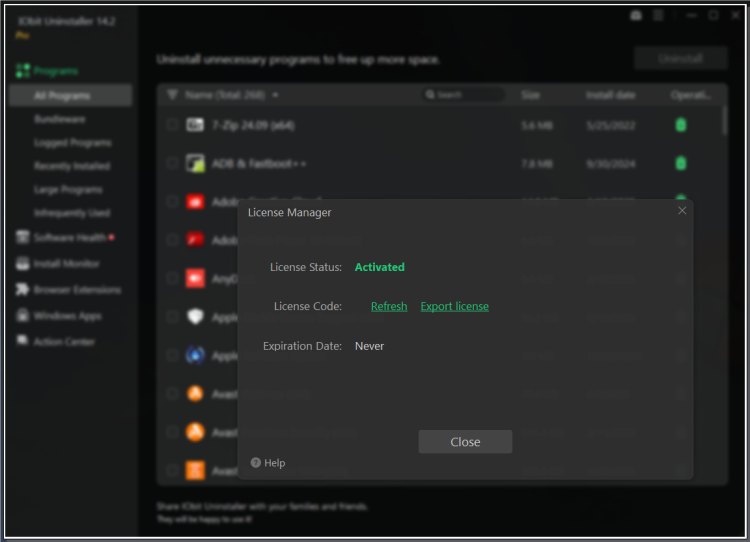750x542 pixels.
Task: Open Help in the License Manager dialog
Action: pyautogui.click(x=268, y=463)
